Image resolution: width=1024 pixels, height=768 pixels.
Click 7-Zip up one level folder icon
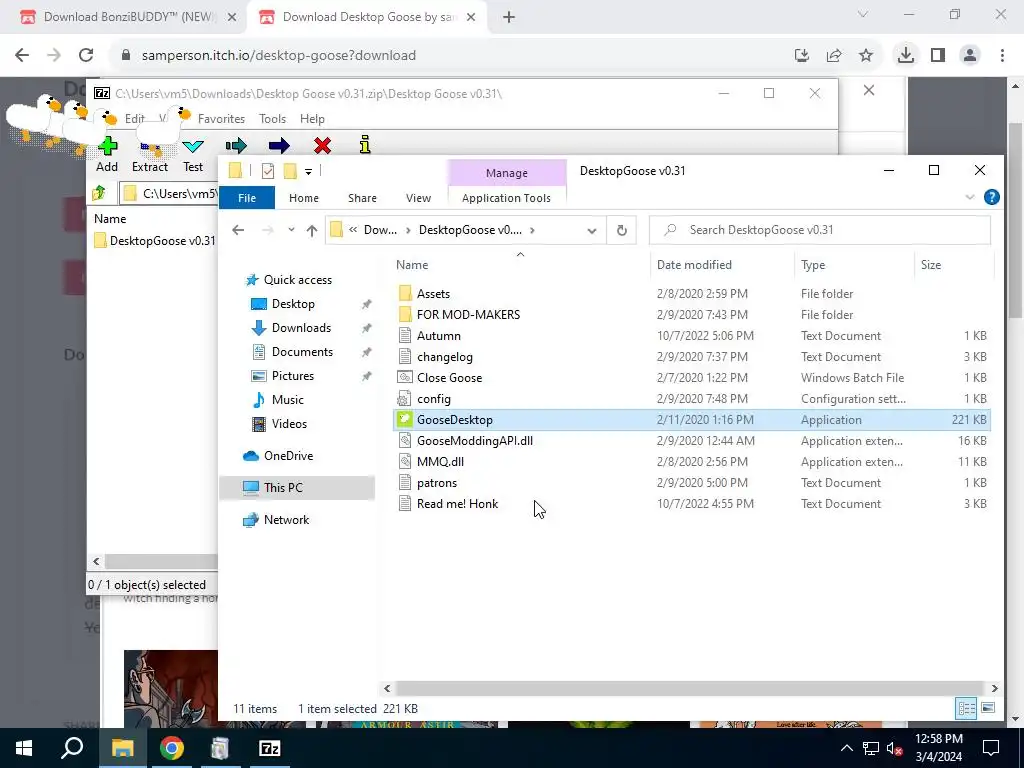point(99,193)
